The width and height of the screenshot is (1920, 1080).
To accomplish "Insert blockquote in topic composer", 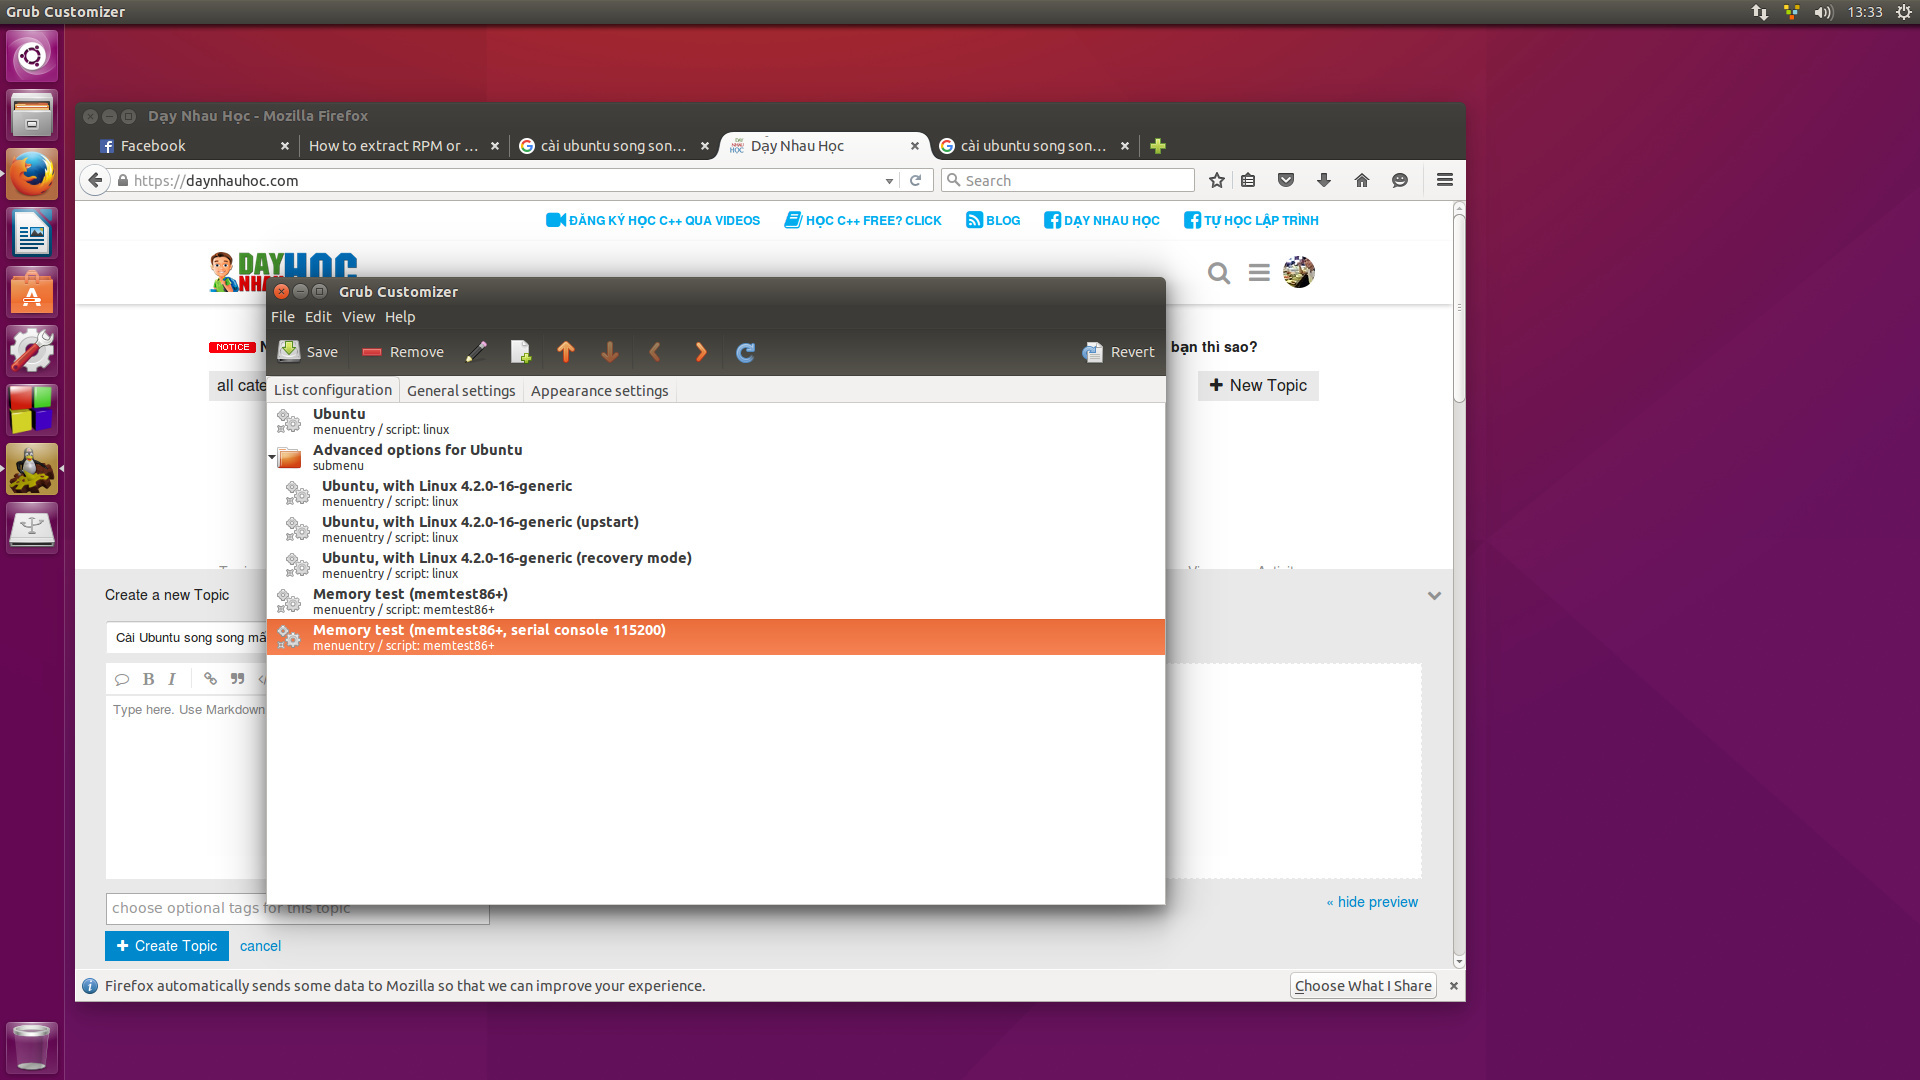I will 237,679.
